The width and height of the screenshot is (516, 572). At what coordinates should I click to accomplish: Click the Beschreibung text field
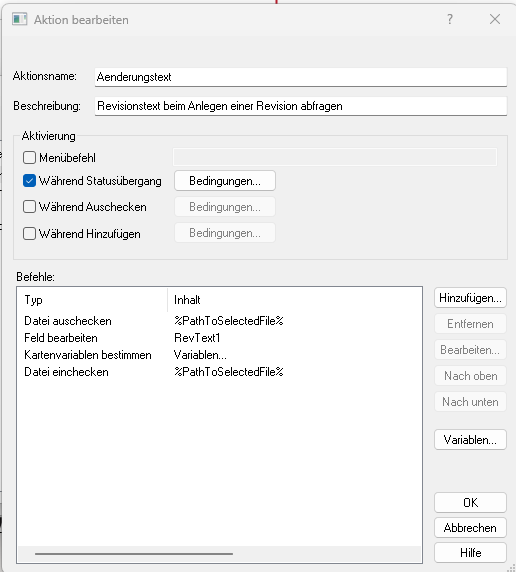point(301,106)
